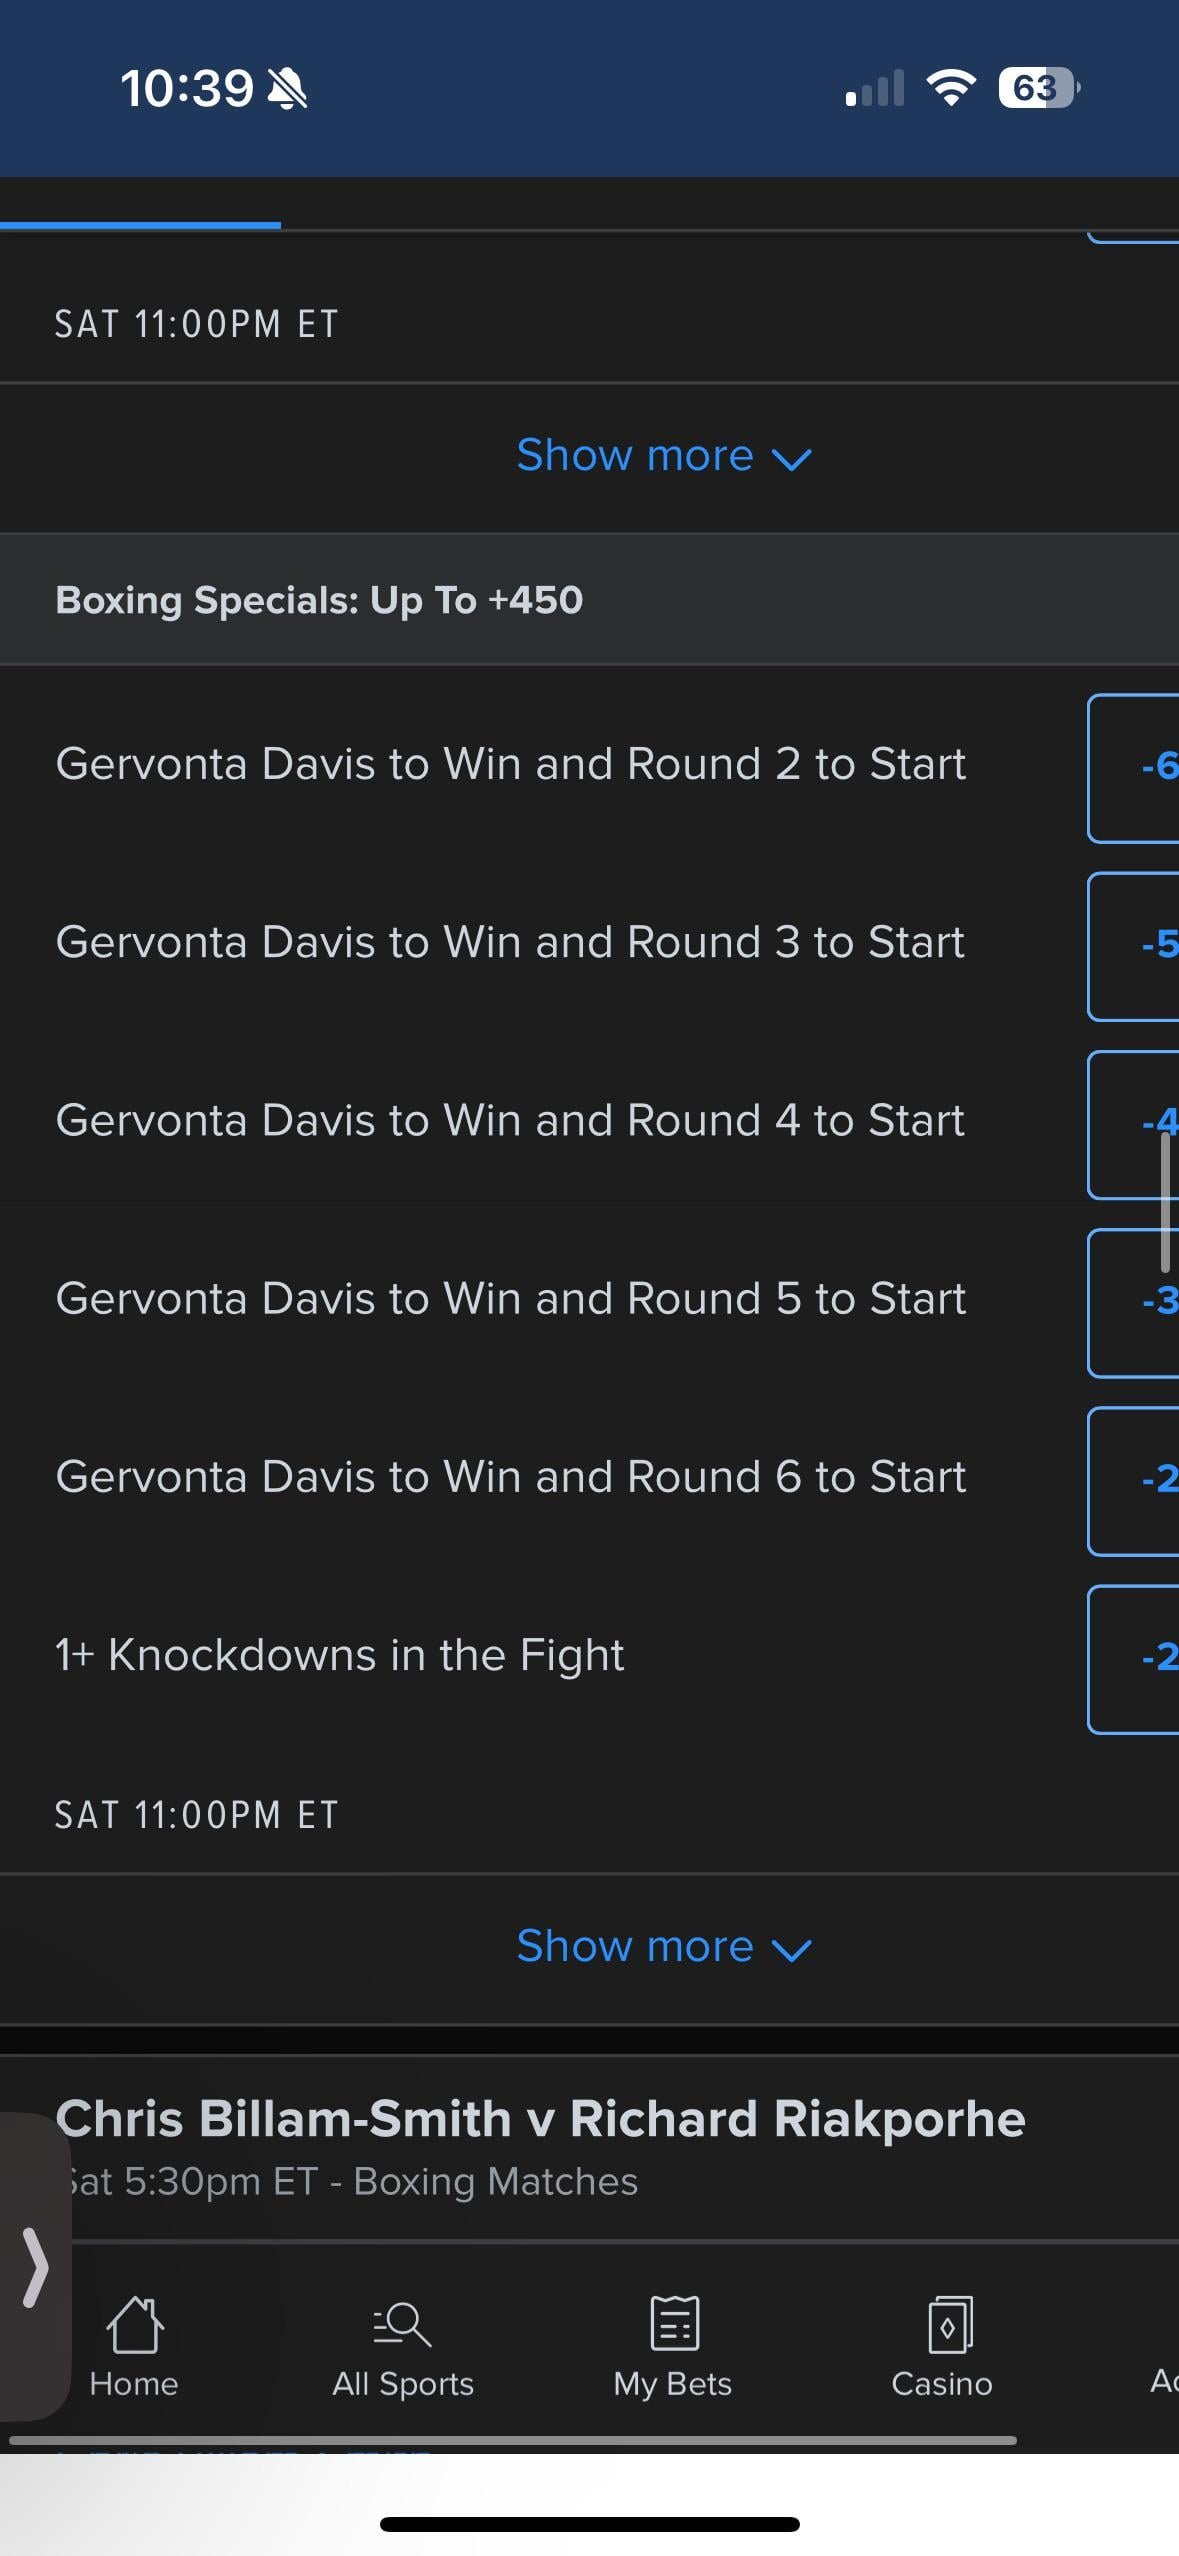Viewport: 1179px width, 2556px height.
Task: Tap the battery level indicator
Action: [x=1038, y=88]
